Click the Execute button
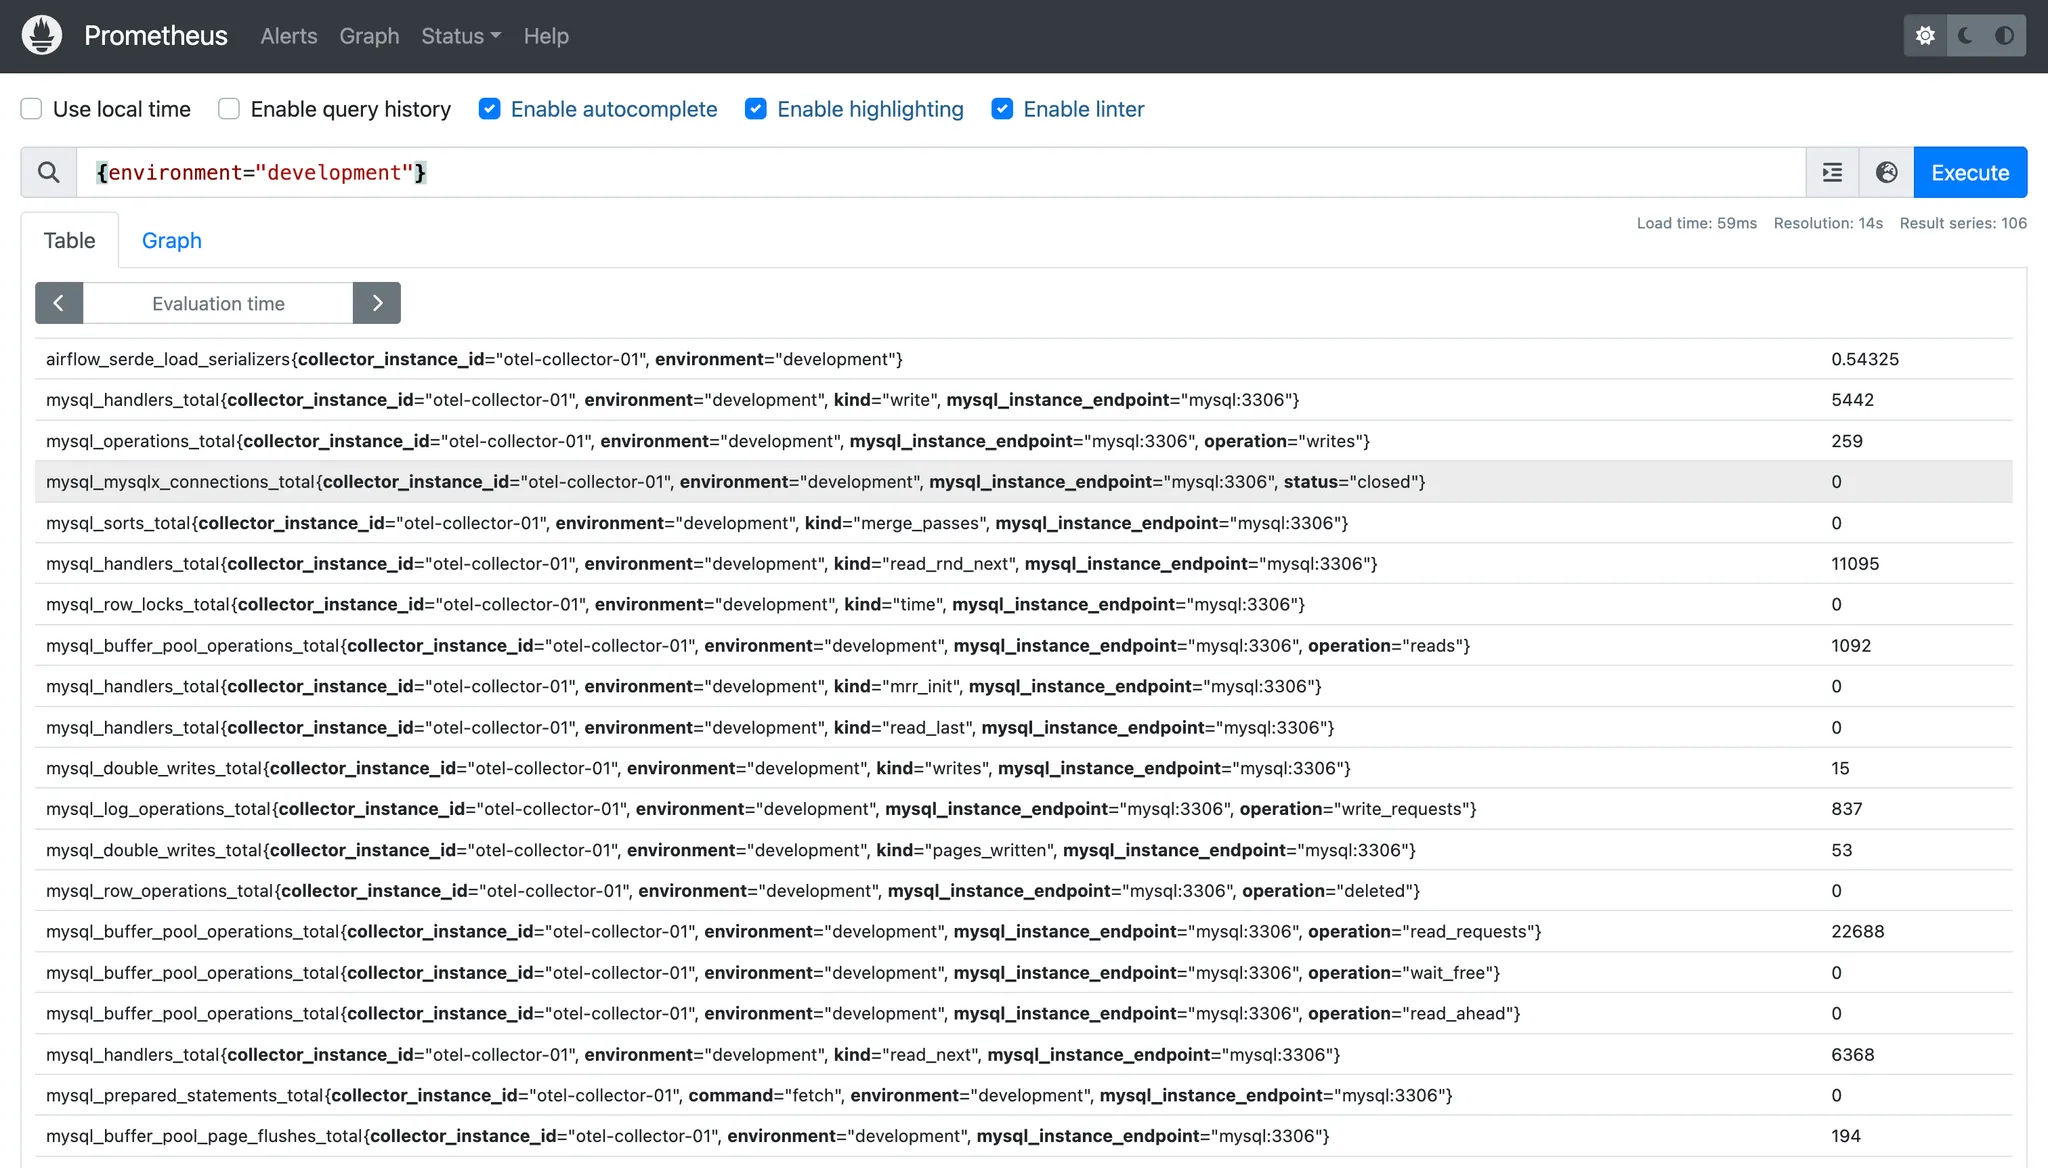 tap(1970, 172)
